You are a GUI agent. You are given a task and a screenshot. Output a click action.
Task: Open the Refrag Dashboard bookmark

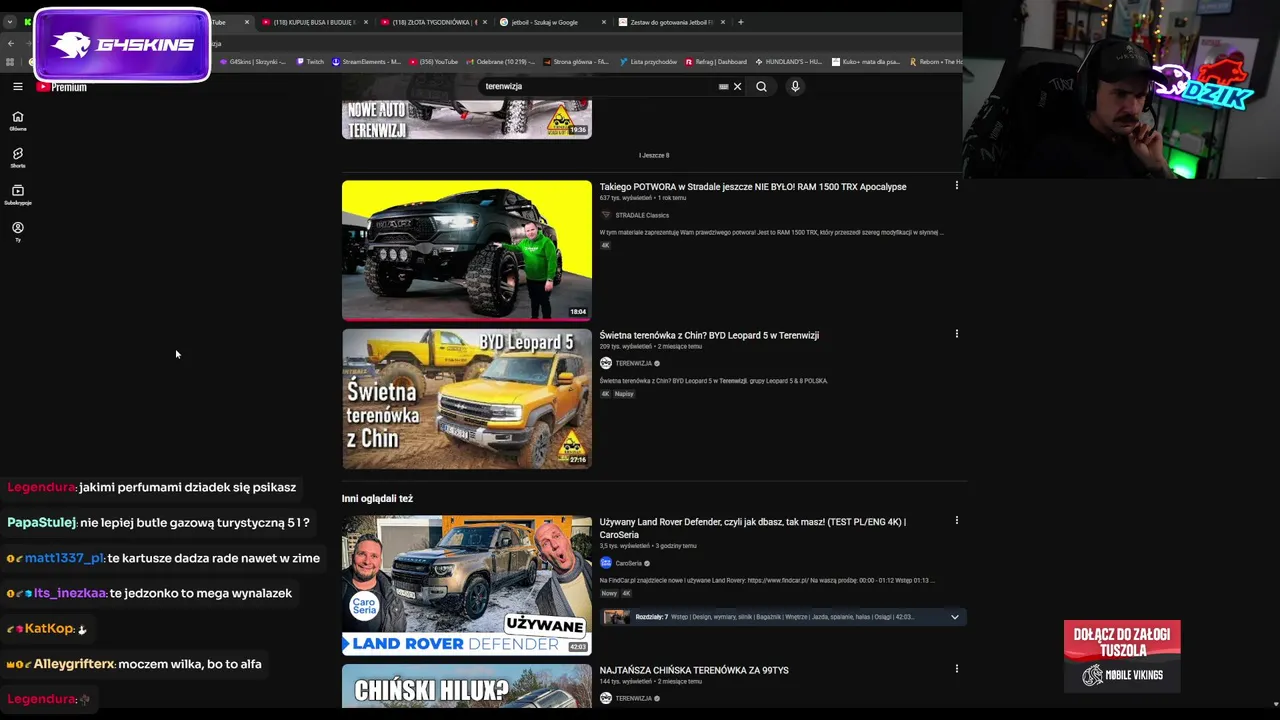coord(715,62)
